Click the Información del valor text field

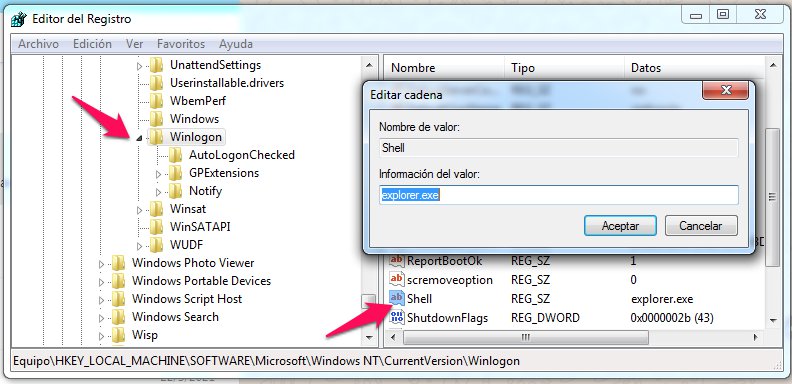click(559, 195)
